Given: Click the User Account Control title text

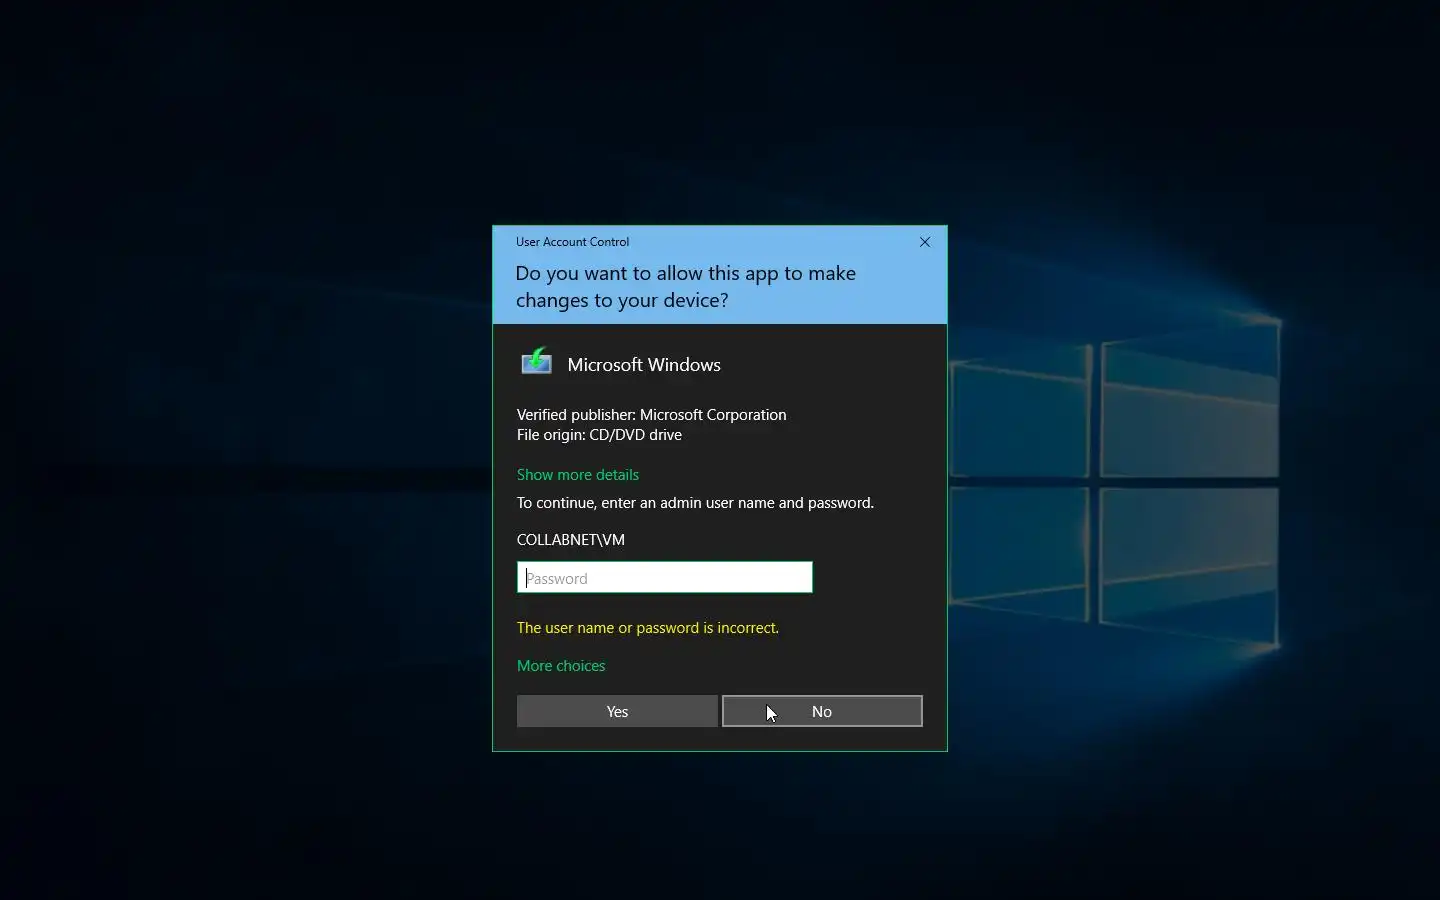Looking at the screenshot, I should pos(572,242).
